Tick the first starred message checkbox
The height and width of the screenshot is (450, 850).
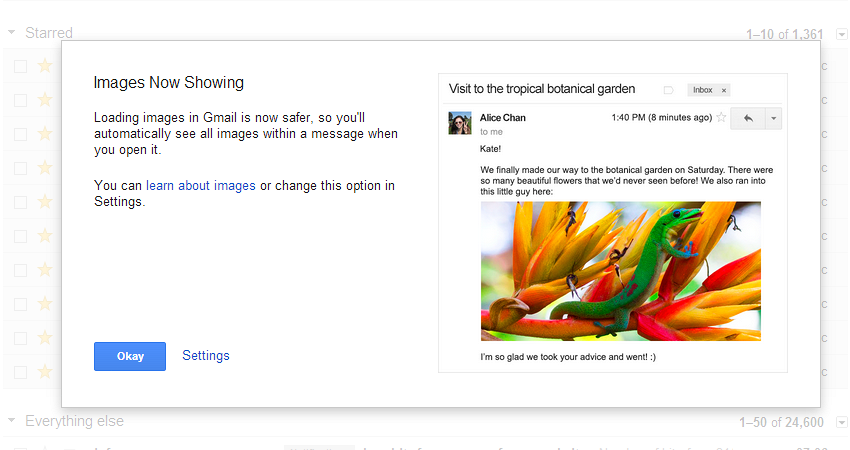coord(21,66)
